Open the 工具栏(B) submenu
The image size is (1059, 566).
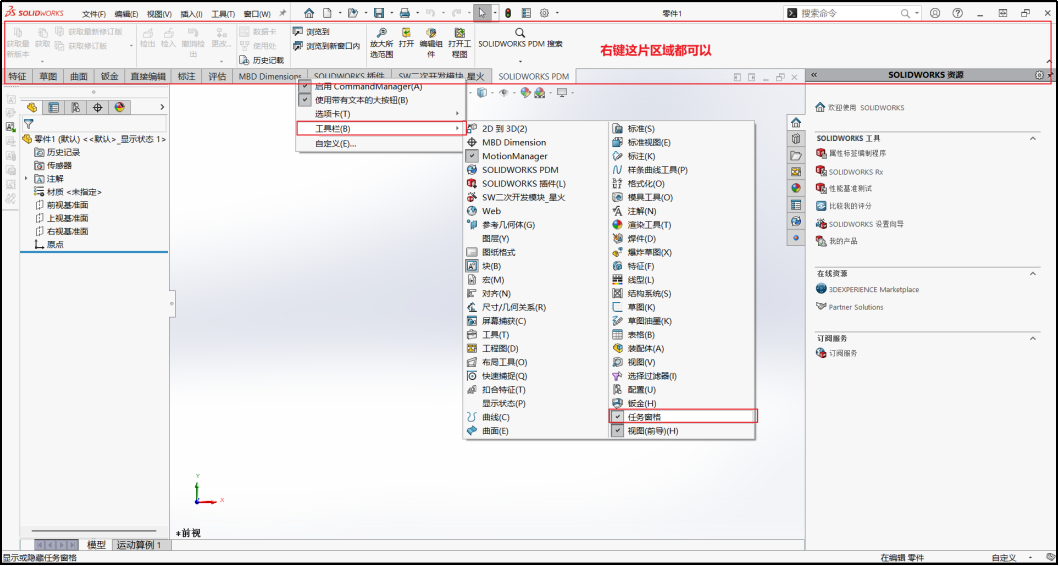coord(382,128)
